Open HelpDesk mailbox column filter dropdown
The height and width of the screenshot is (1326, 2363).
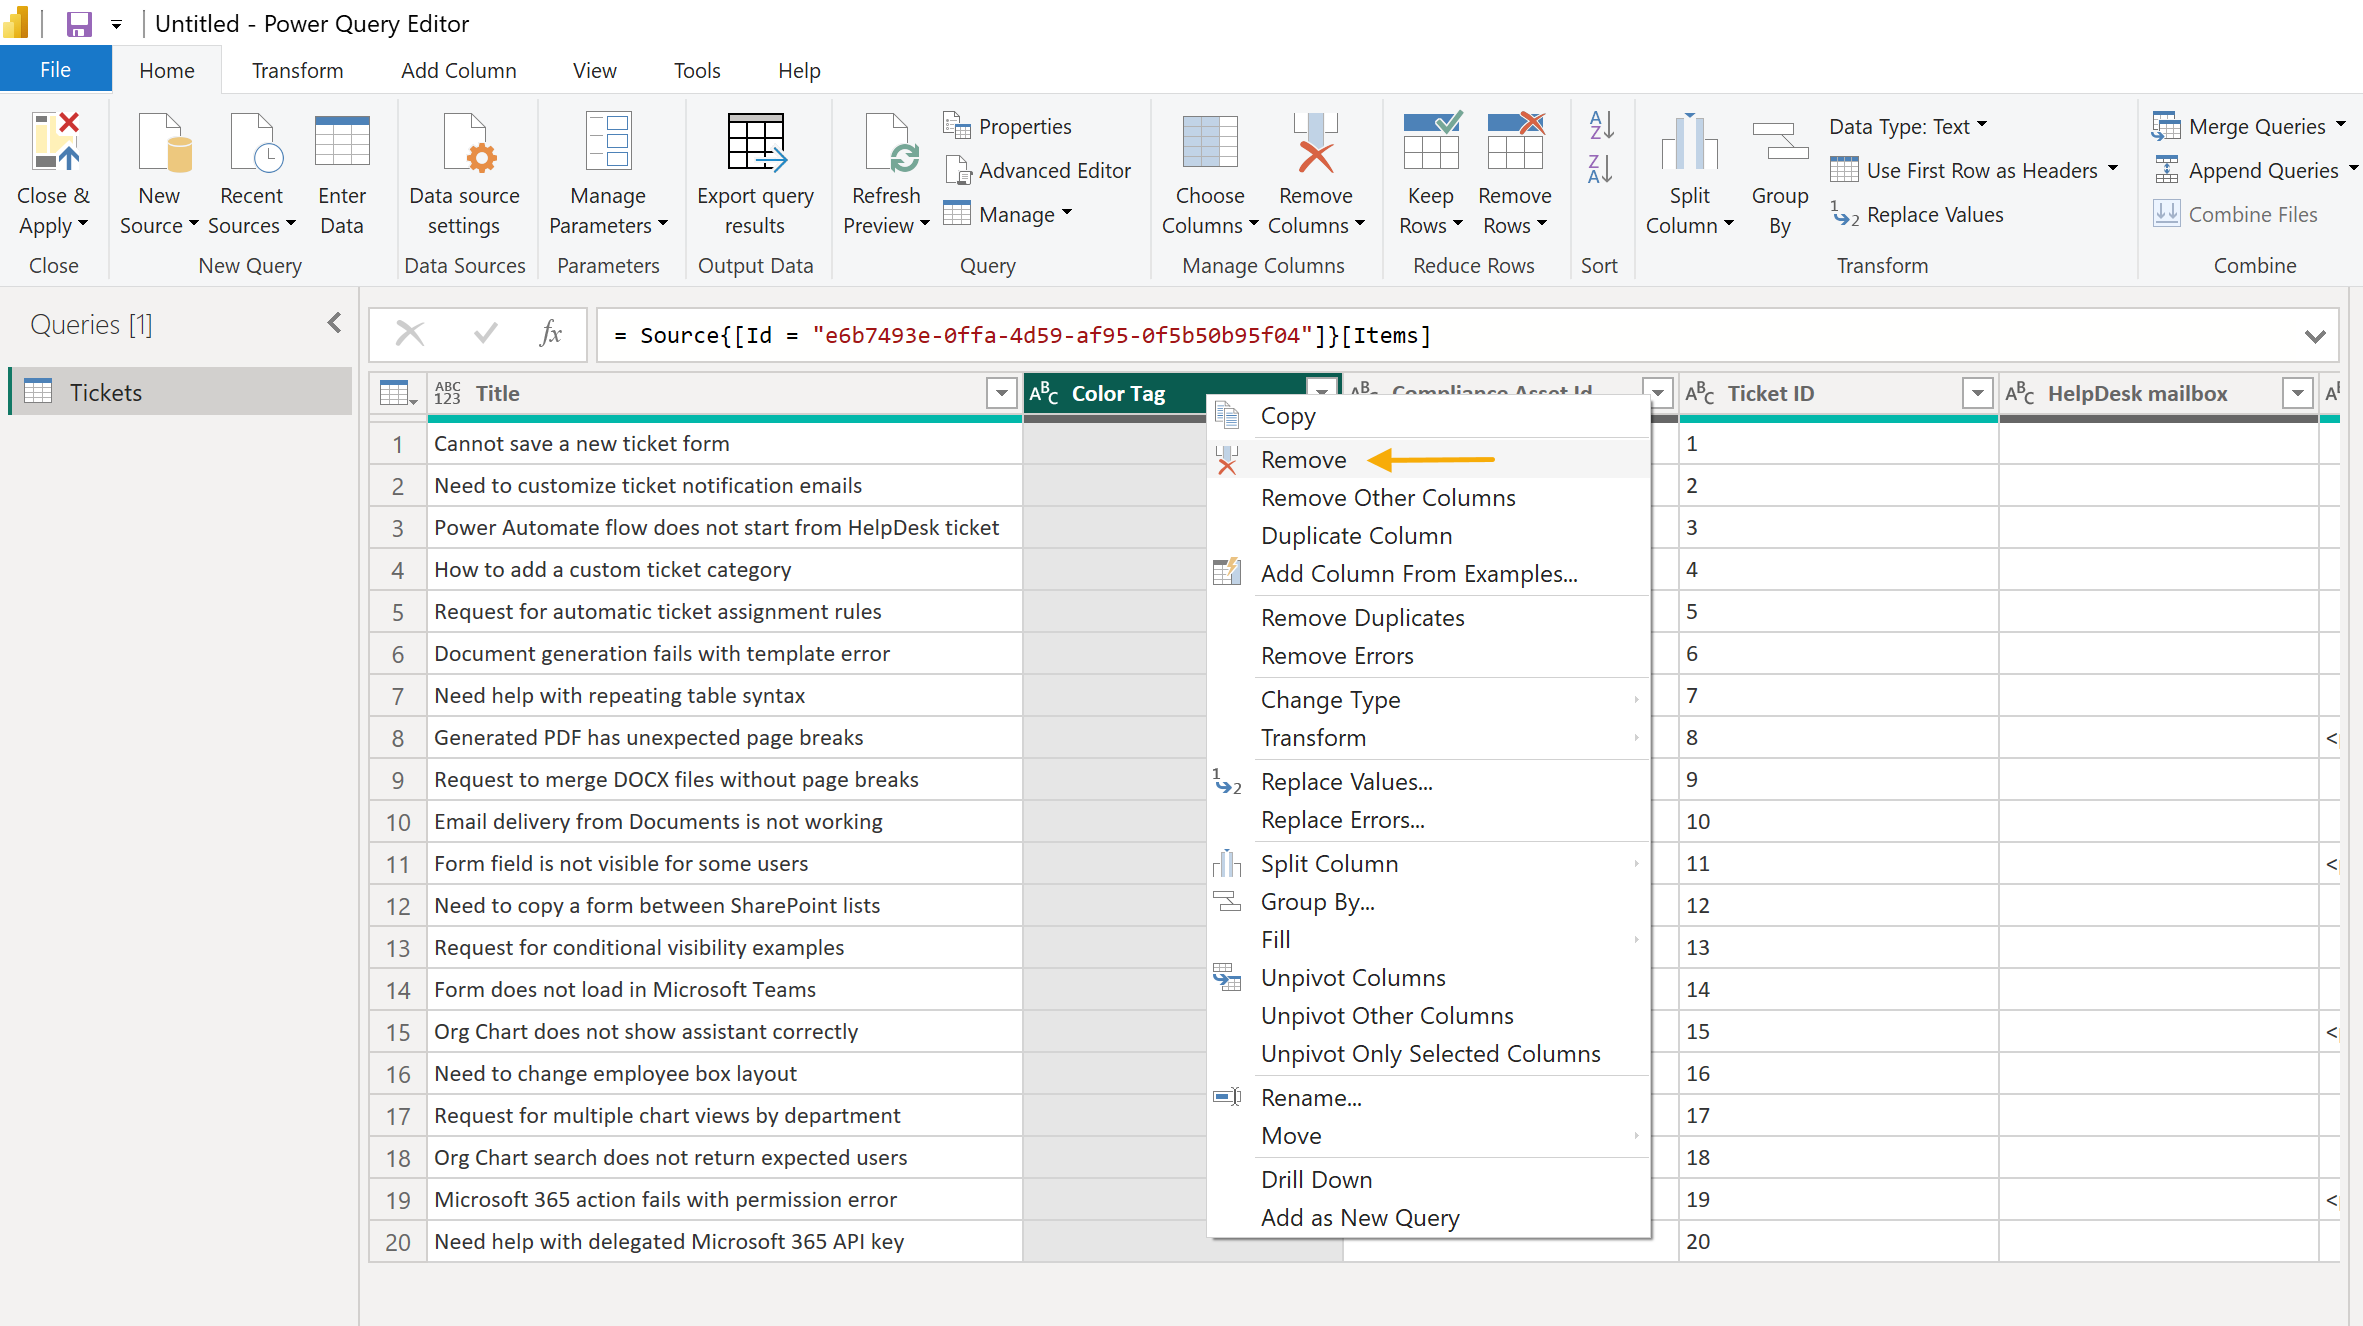tap(2298, 394)
